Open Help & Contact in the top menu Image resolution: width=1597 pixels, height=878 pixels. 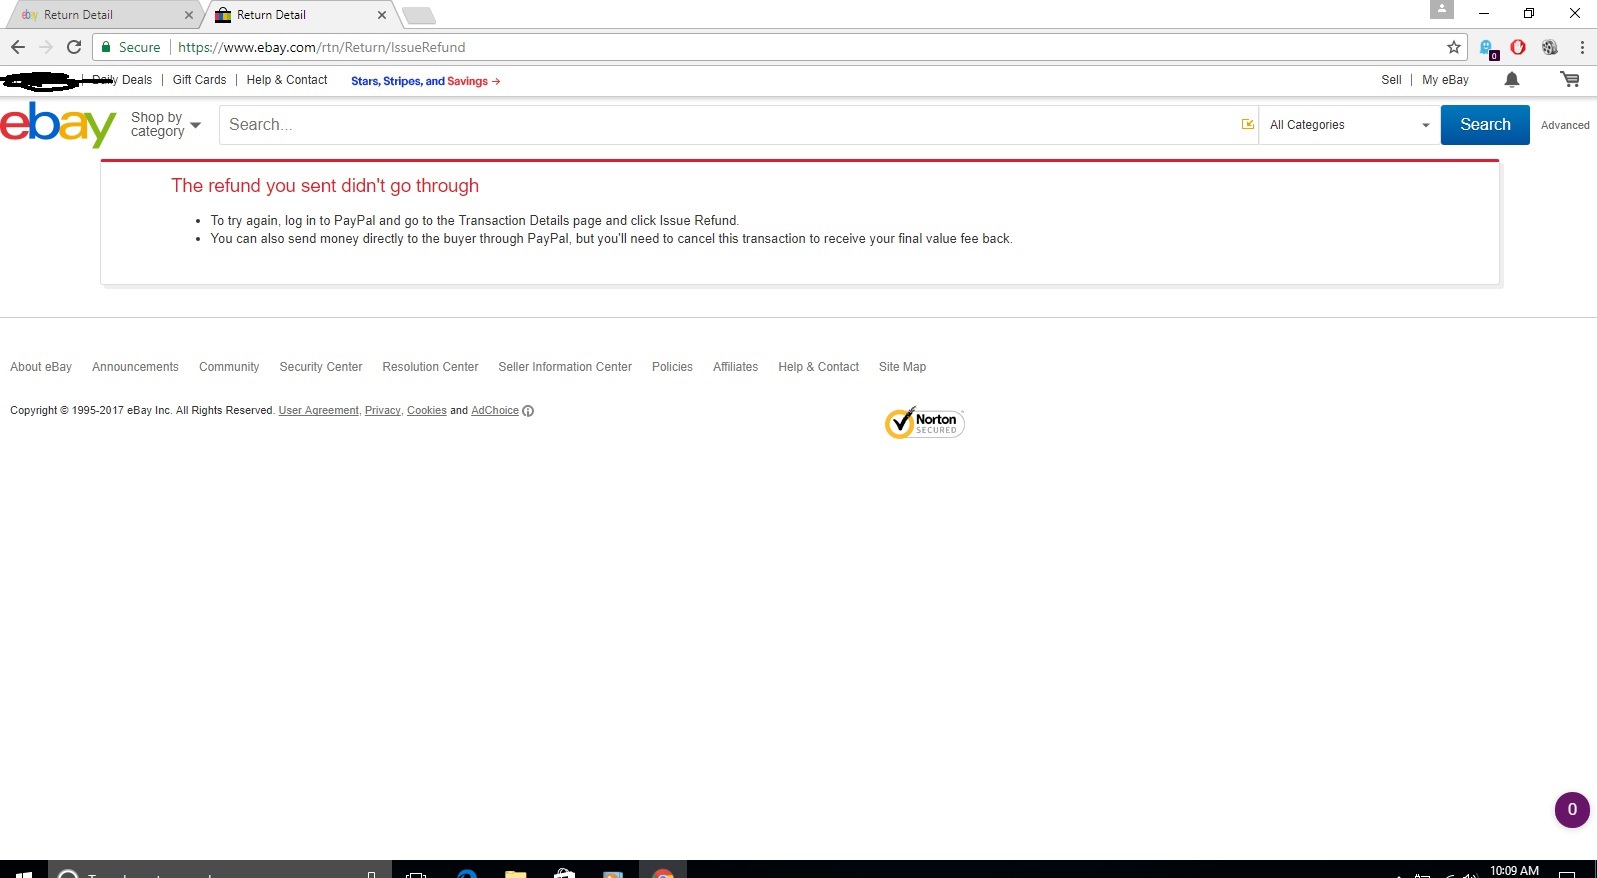pyautogui.click(x=287, y=80)
